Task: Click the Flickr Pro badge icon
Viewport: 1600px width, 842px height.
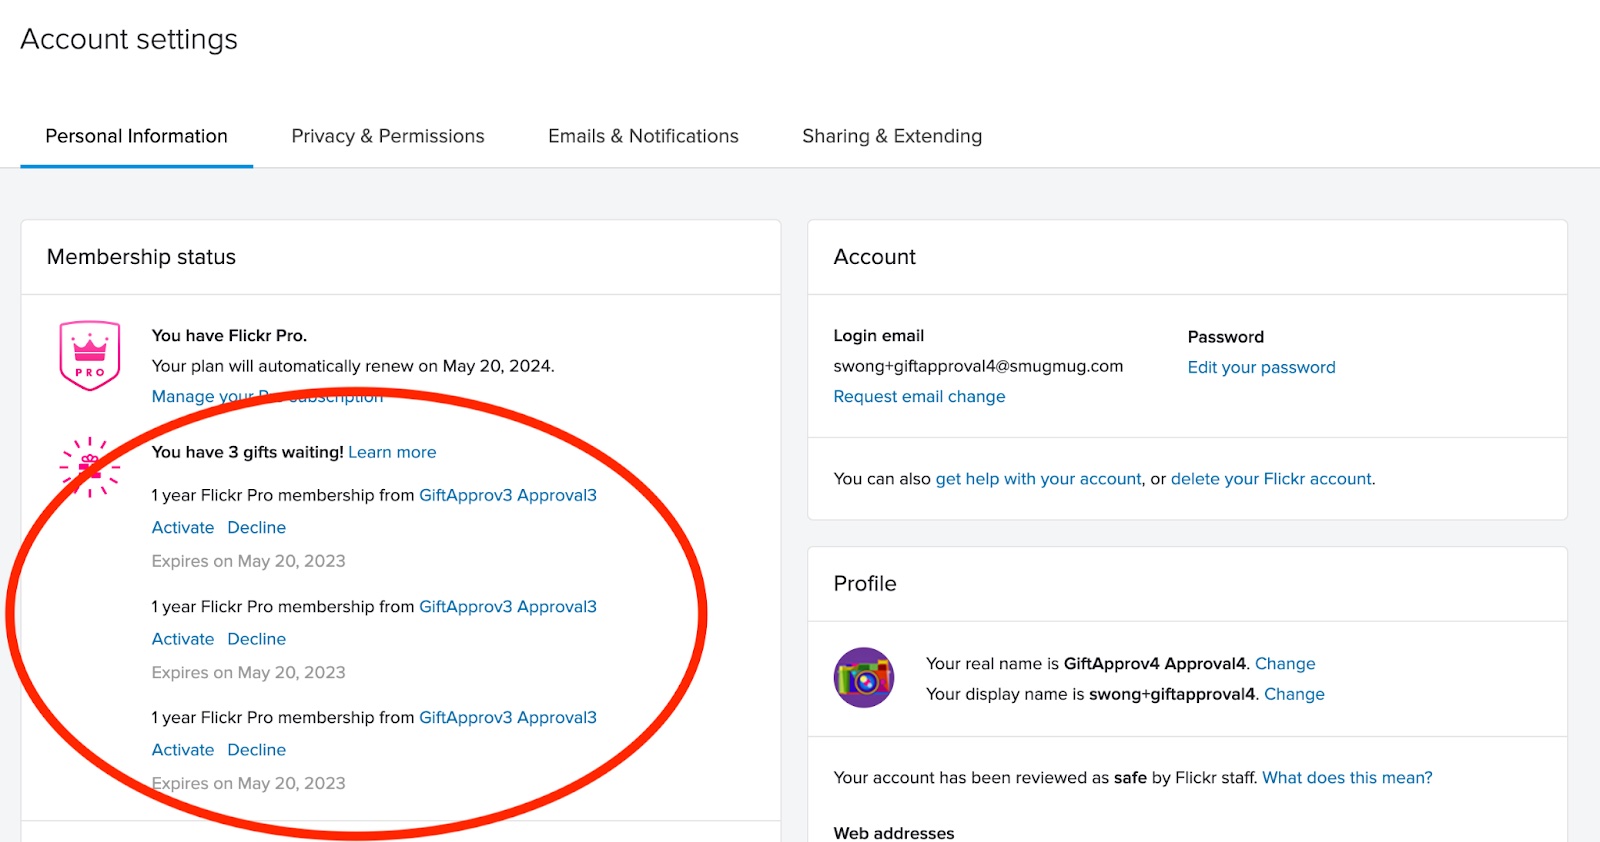Action: coord(90,356)
